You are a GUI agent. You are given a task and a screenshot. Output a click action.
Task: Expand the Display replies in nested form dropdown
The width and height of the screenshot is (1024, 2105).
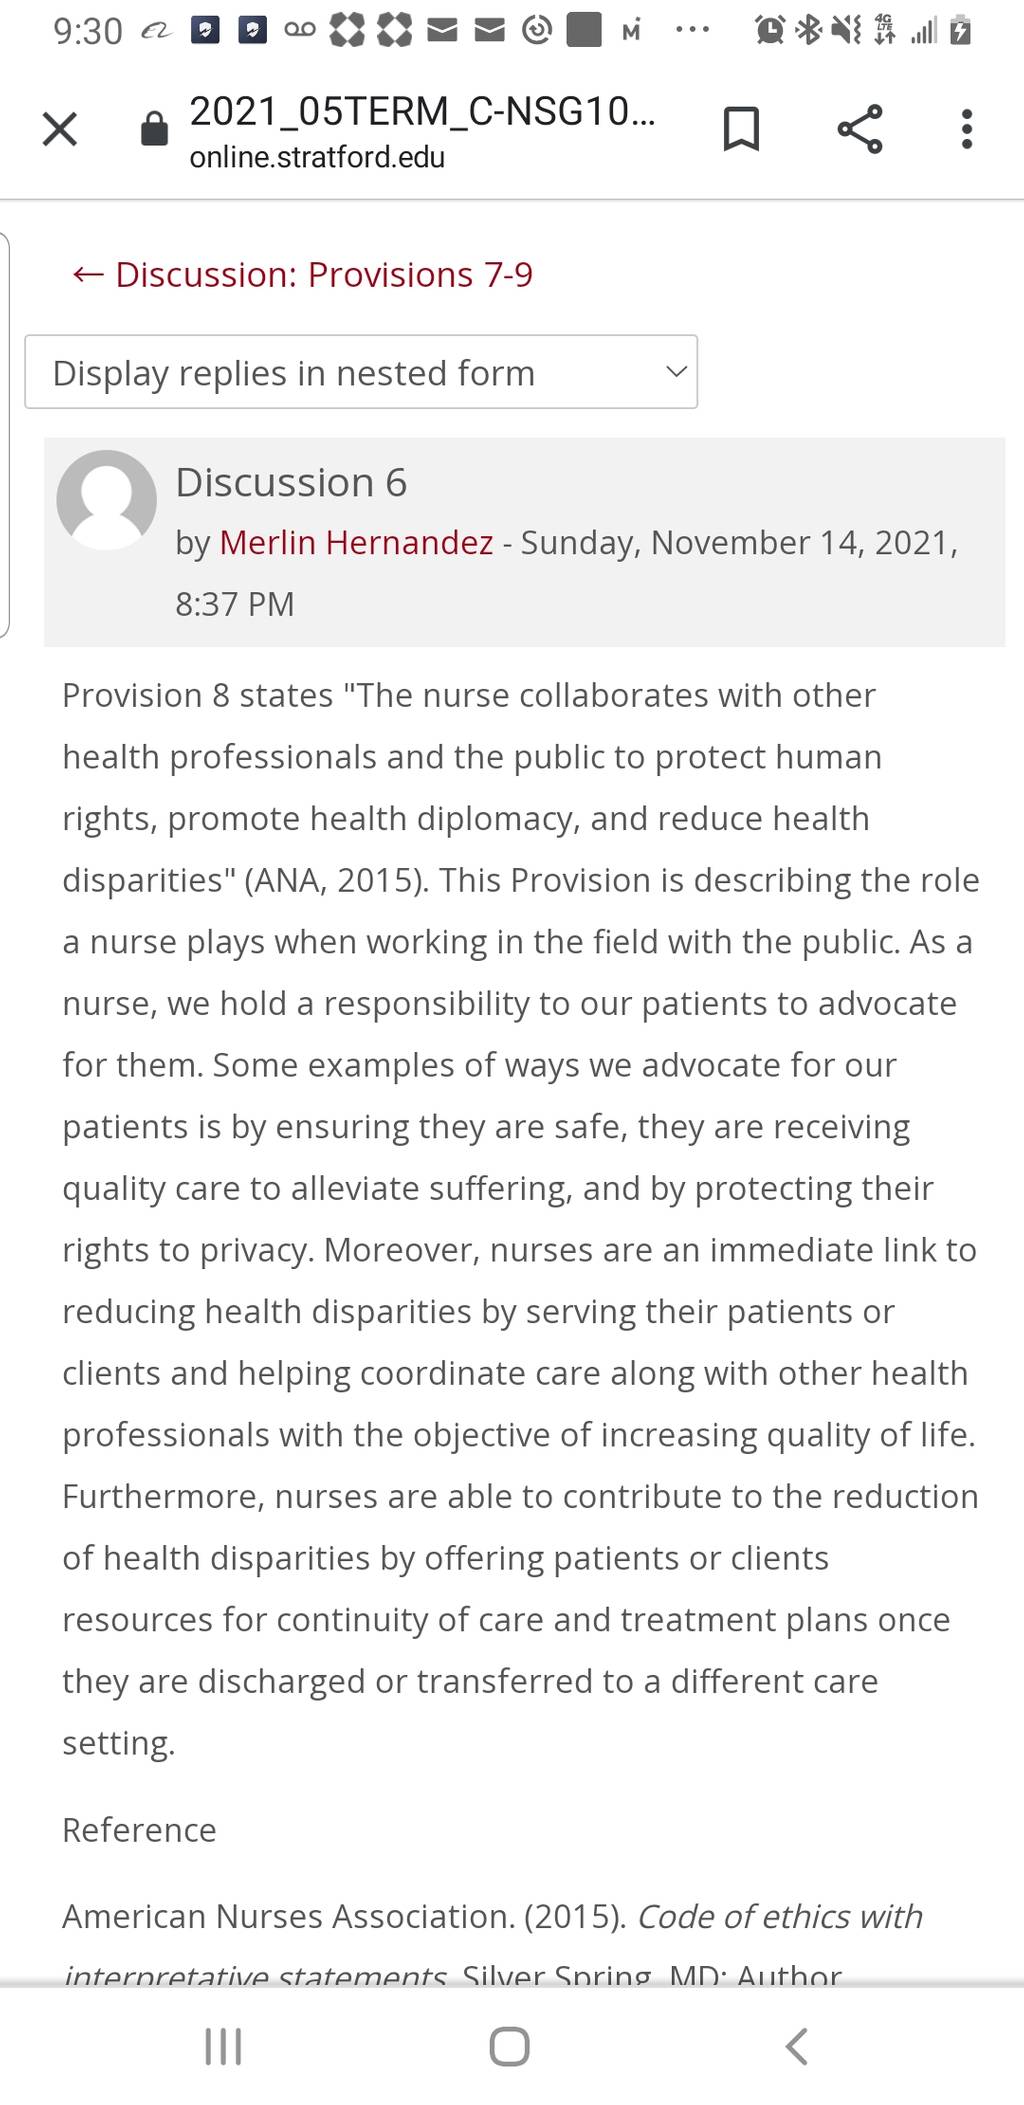[361, 372]
